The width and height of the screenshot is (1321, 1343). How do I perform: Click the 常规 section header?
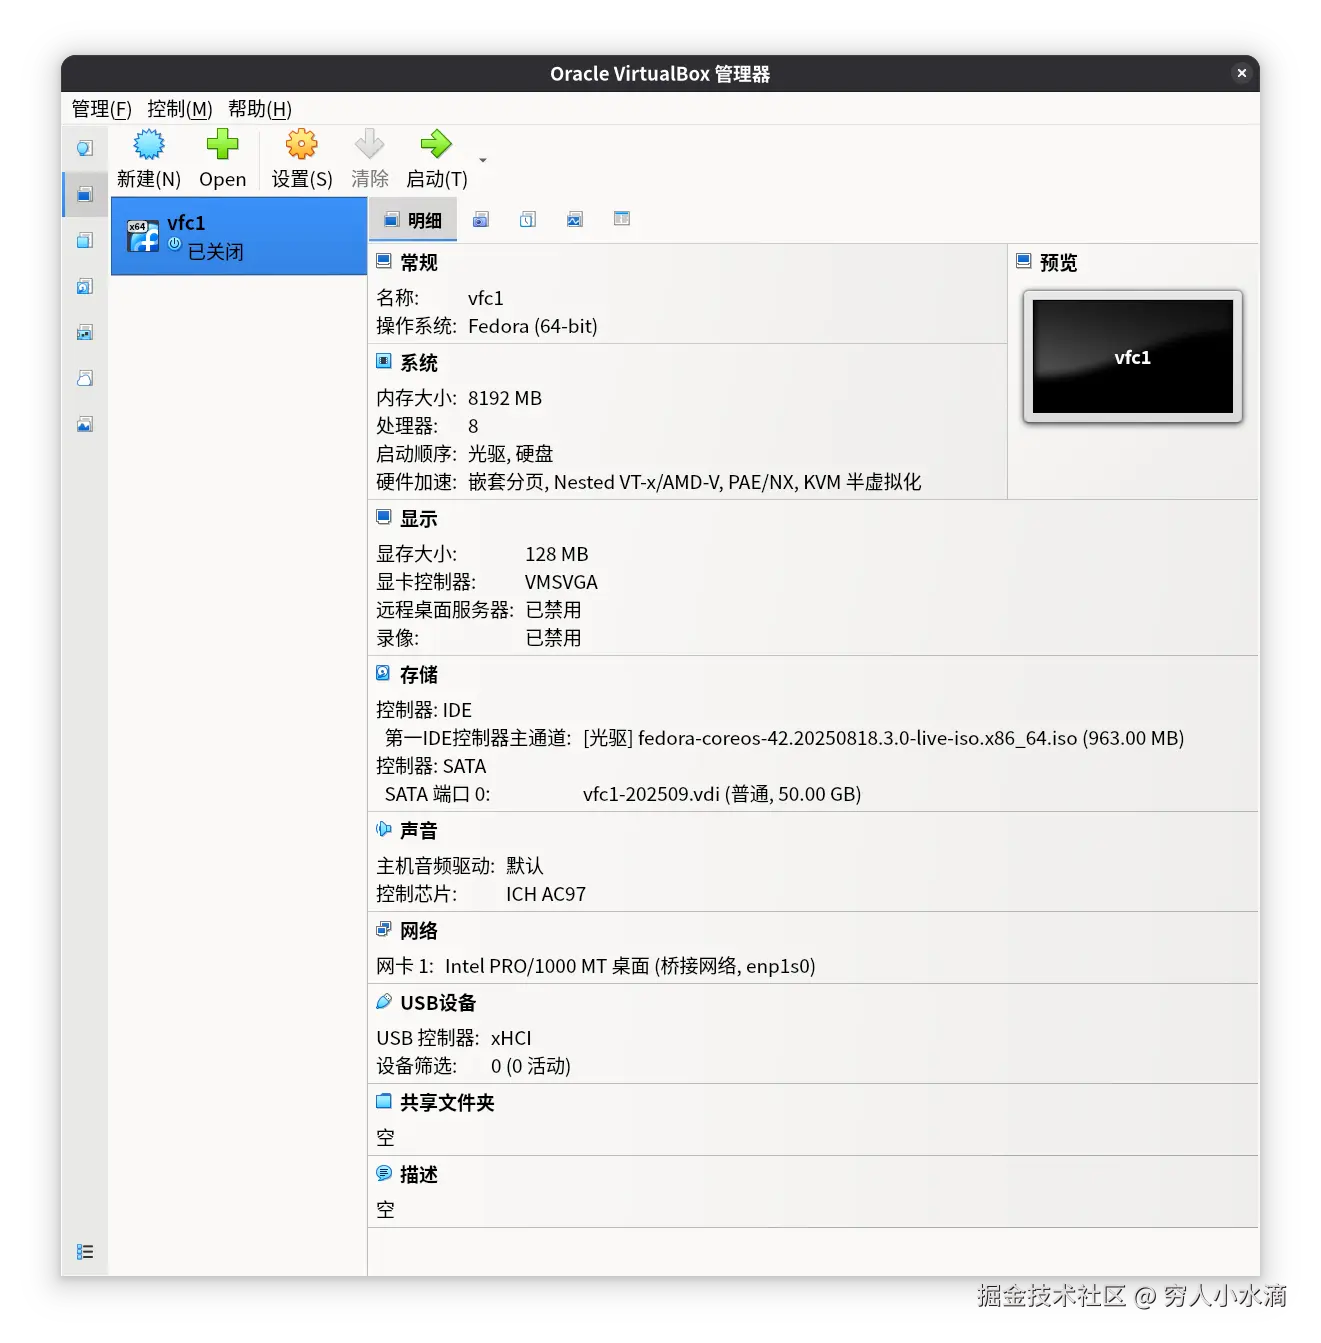tap(419, 263)
